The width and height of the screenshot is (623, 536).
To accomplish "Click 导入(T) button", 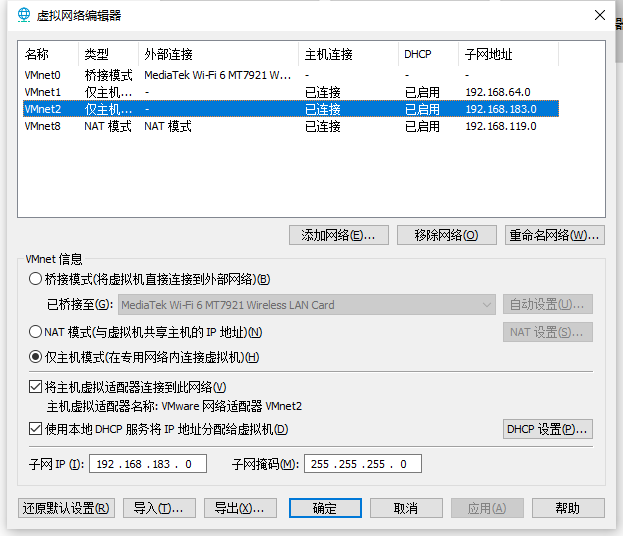I will [159, 508].
